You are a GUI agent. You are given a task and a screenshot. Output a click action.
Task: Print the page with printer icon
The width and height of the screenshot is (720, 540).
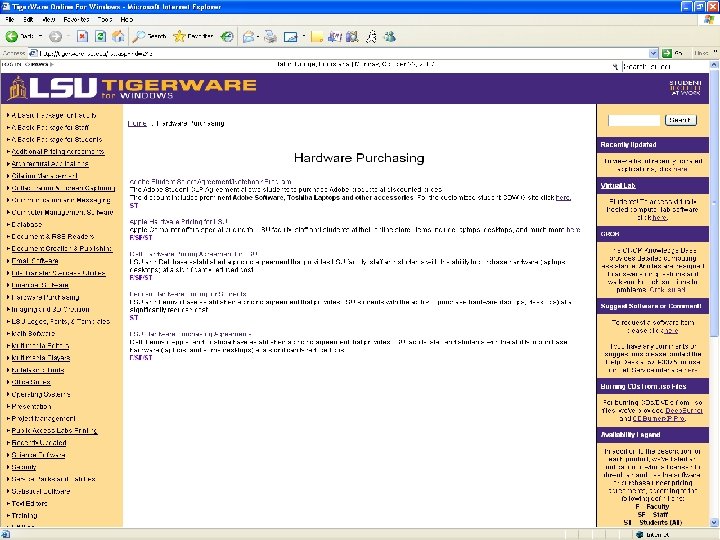coord(270,36)
